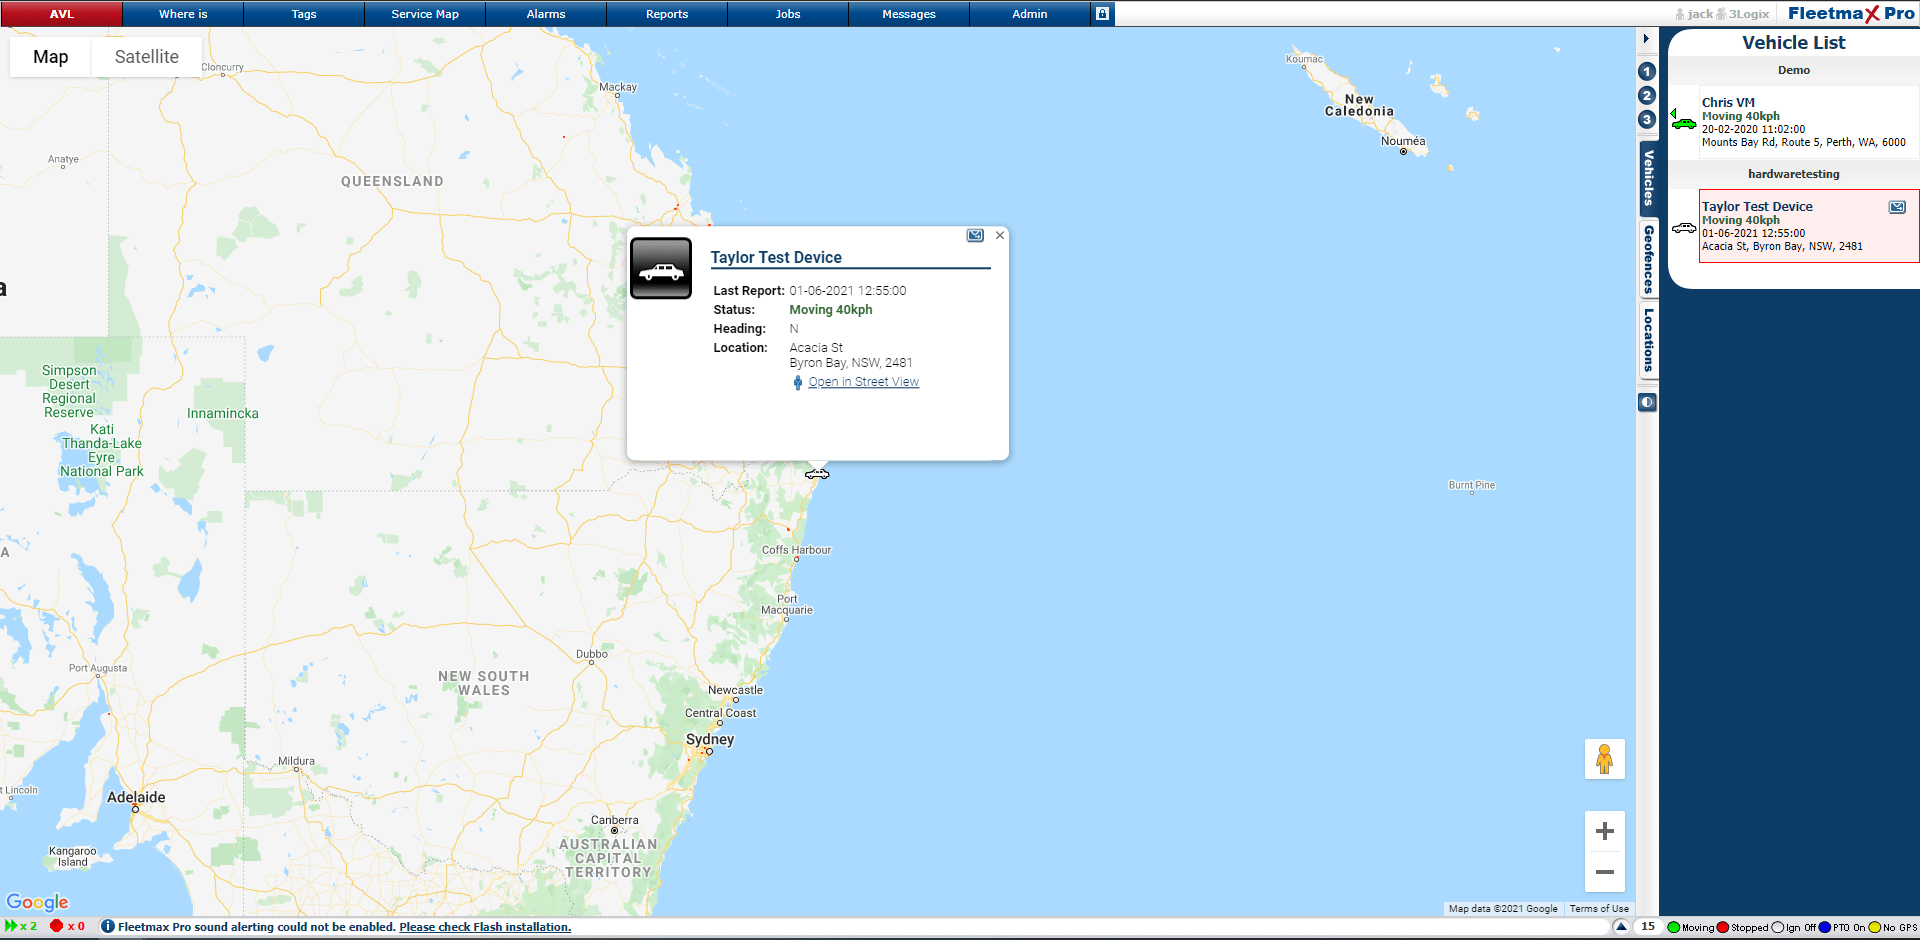Viewport: 1920px width, 940px height.
Task: Open the Terms of Use link
Action: [1599, 909]
